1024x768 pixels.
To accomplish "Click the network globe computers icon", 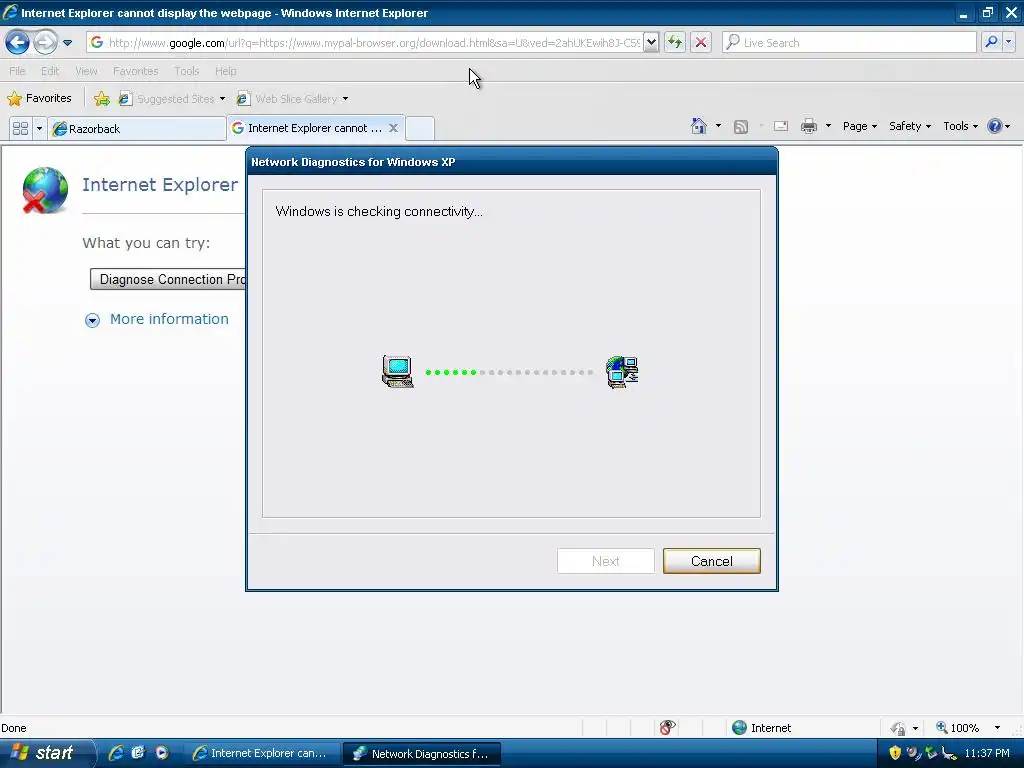I will coord(622,372).
